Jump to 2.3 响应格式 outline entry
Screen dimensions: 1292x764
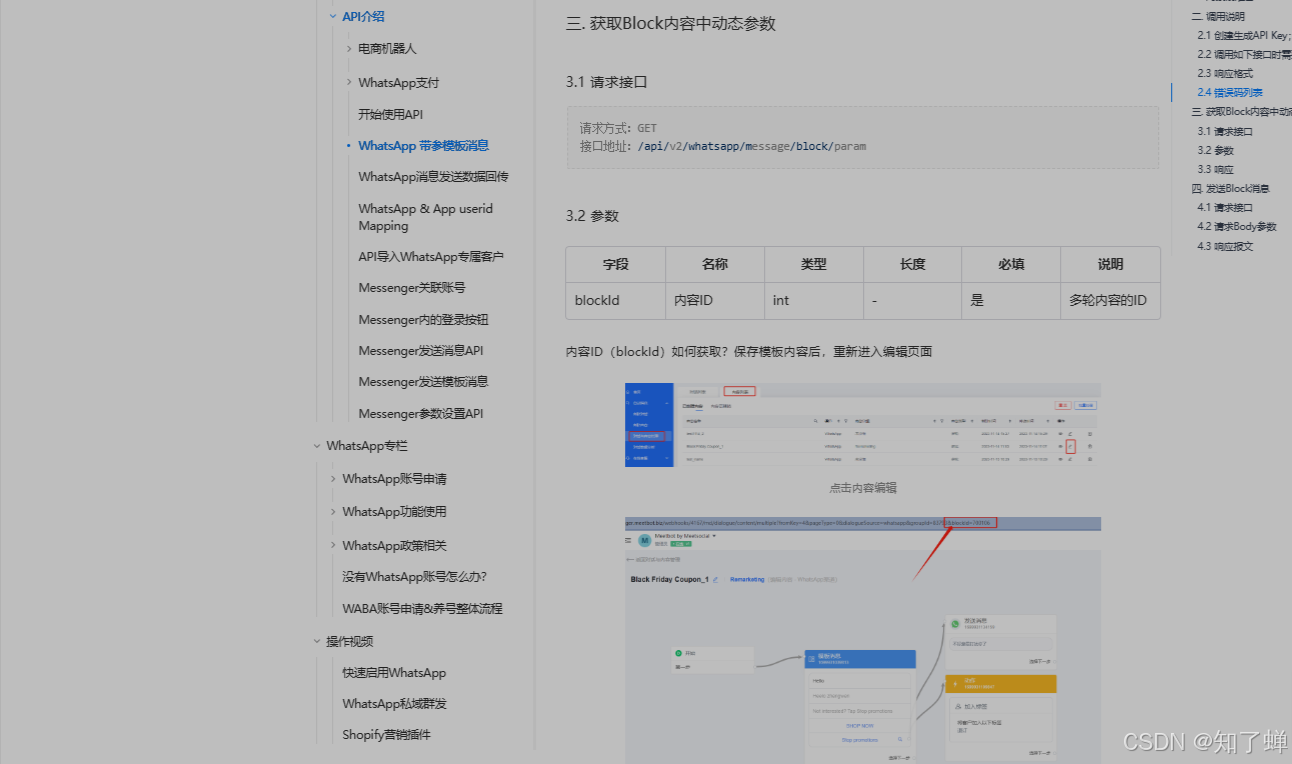tap(1225, 73)
